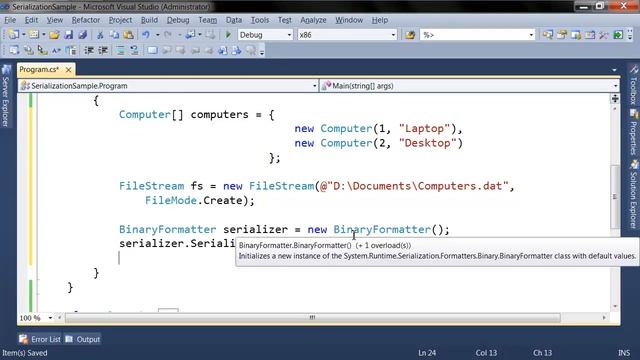Screen dimensions: 640x360
Task: Toggle a bookmark on the current line
Action: pos(152,51)
